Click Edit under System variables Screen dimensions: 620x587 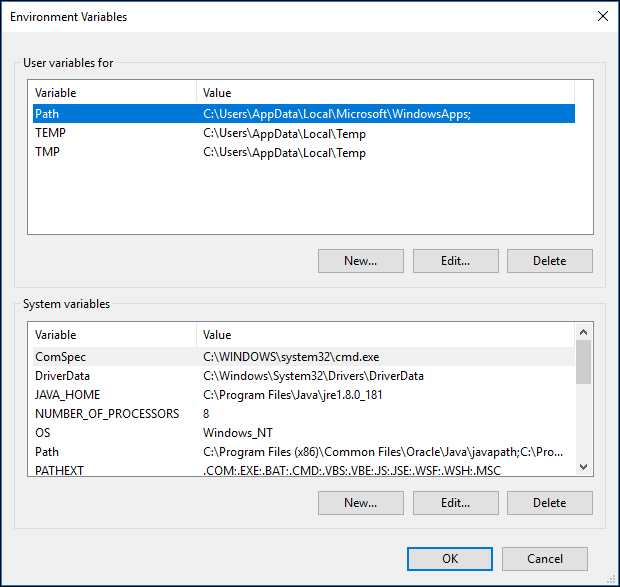(456, 503)
